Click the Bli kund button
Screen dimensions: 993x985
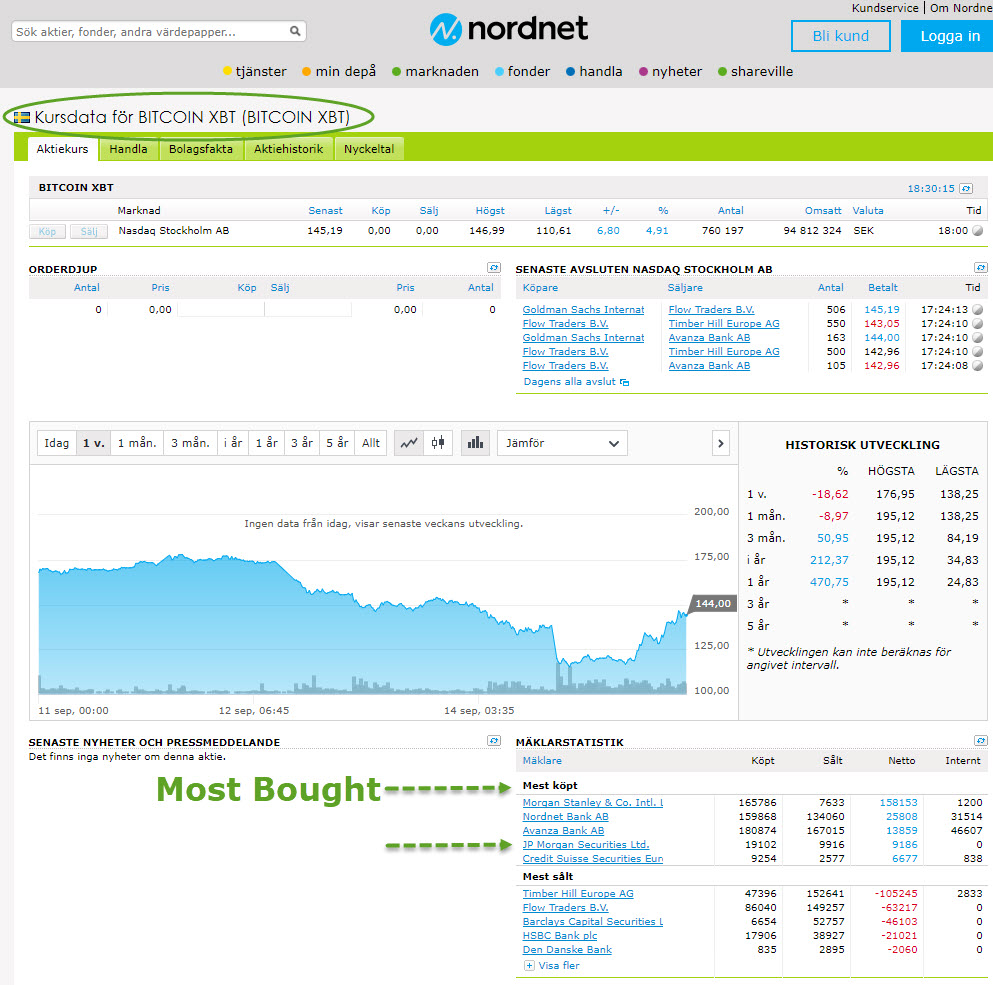tap(840, 36)
